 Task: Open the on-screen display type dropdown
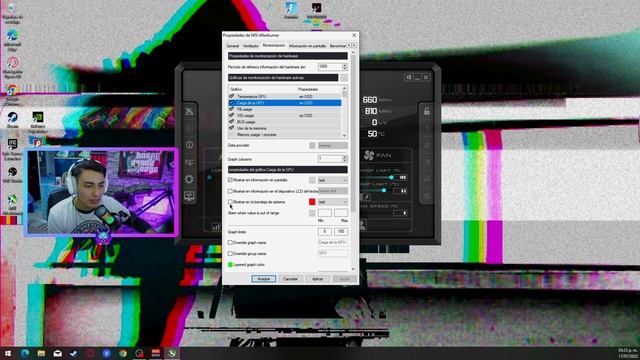tap(333, 180)
